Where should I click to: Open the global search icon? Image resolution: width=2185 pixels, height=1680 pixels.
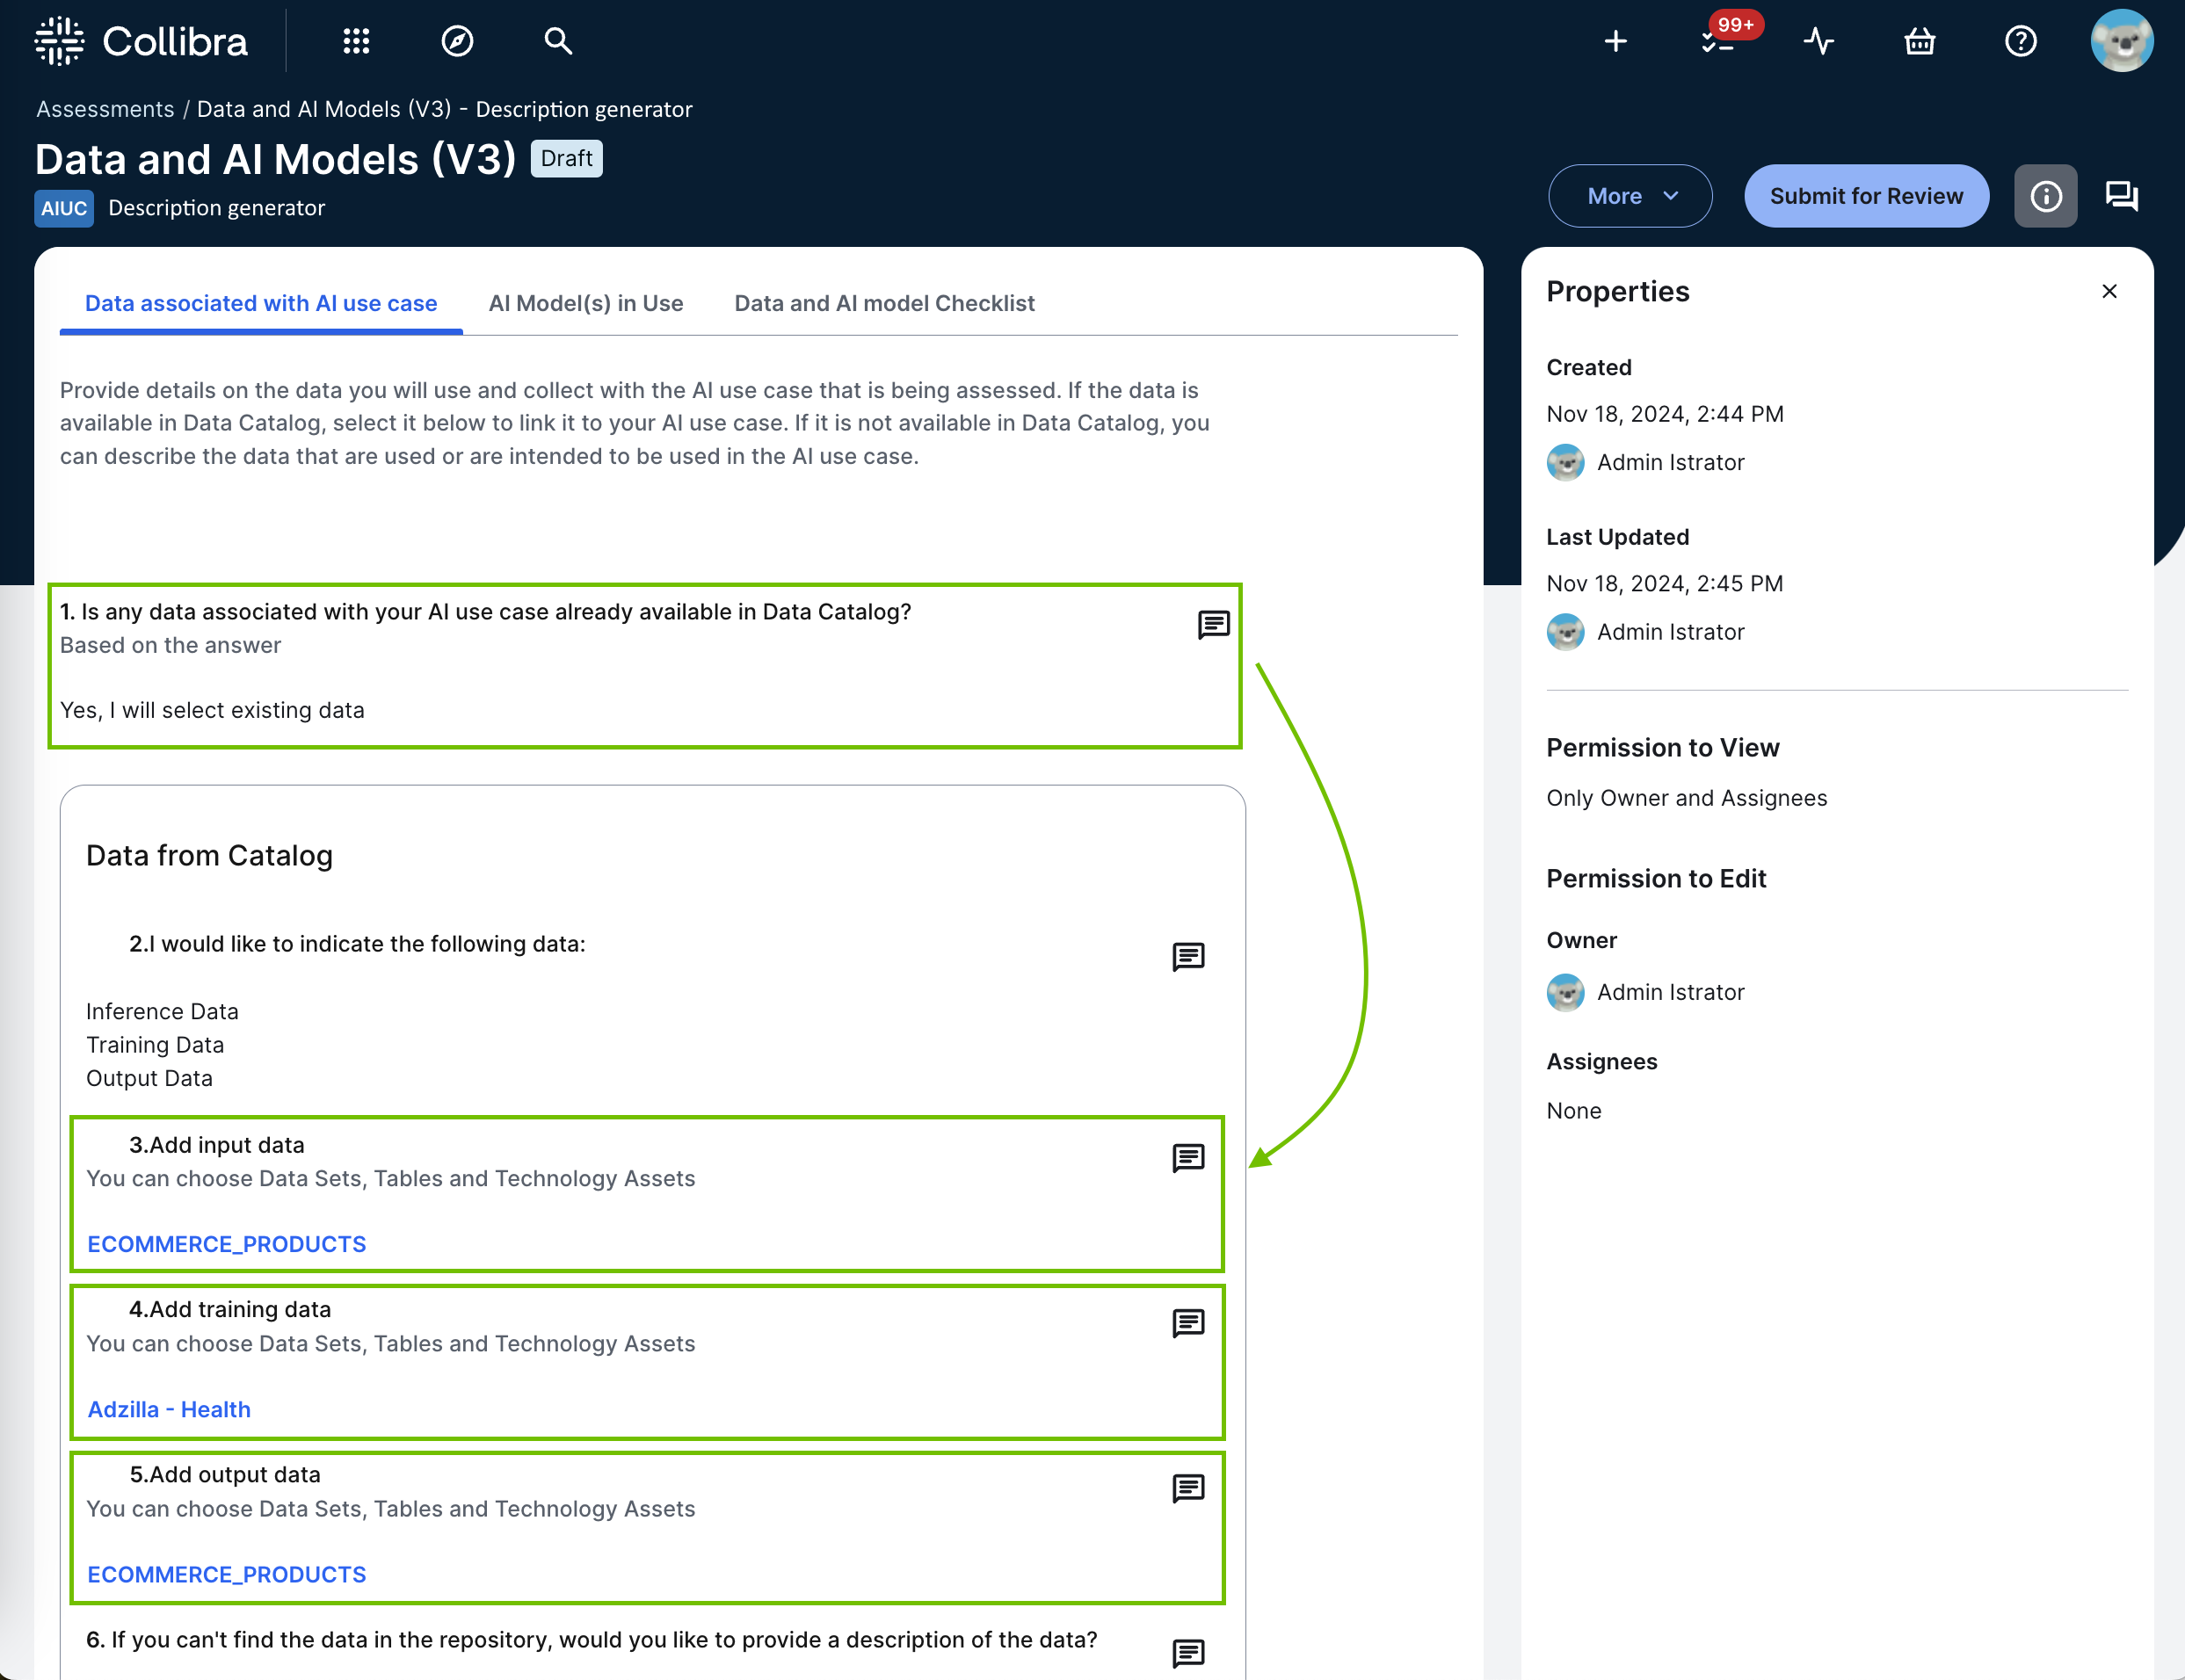tap(558, 41)
